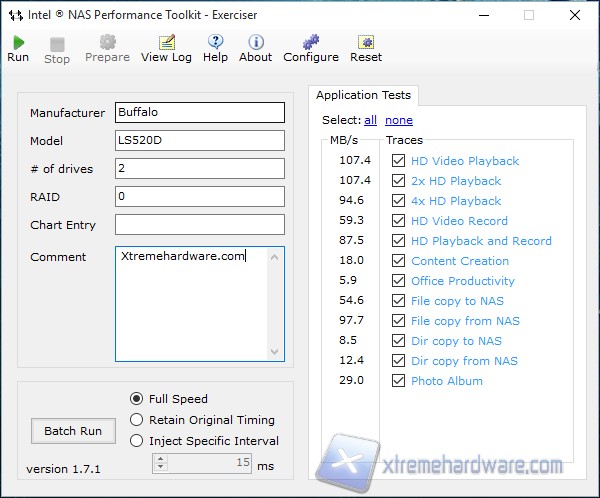Open the Configure gears icon
The image size is (600, 498).
click(x=311, y=42)
